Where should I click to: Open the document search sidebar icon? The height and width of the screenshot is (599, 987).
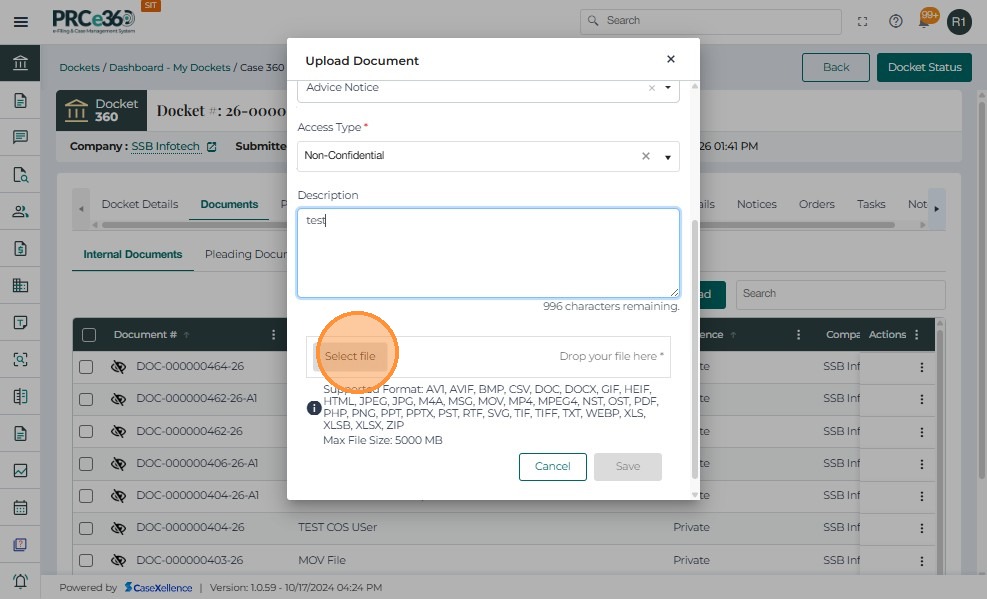pyautogui.click(x=20, y=174)
